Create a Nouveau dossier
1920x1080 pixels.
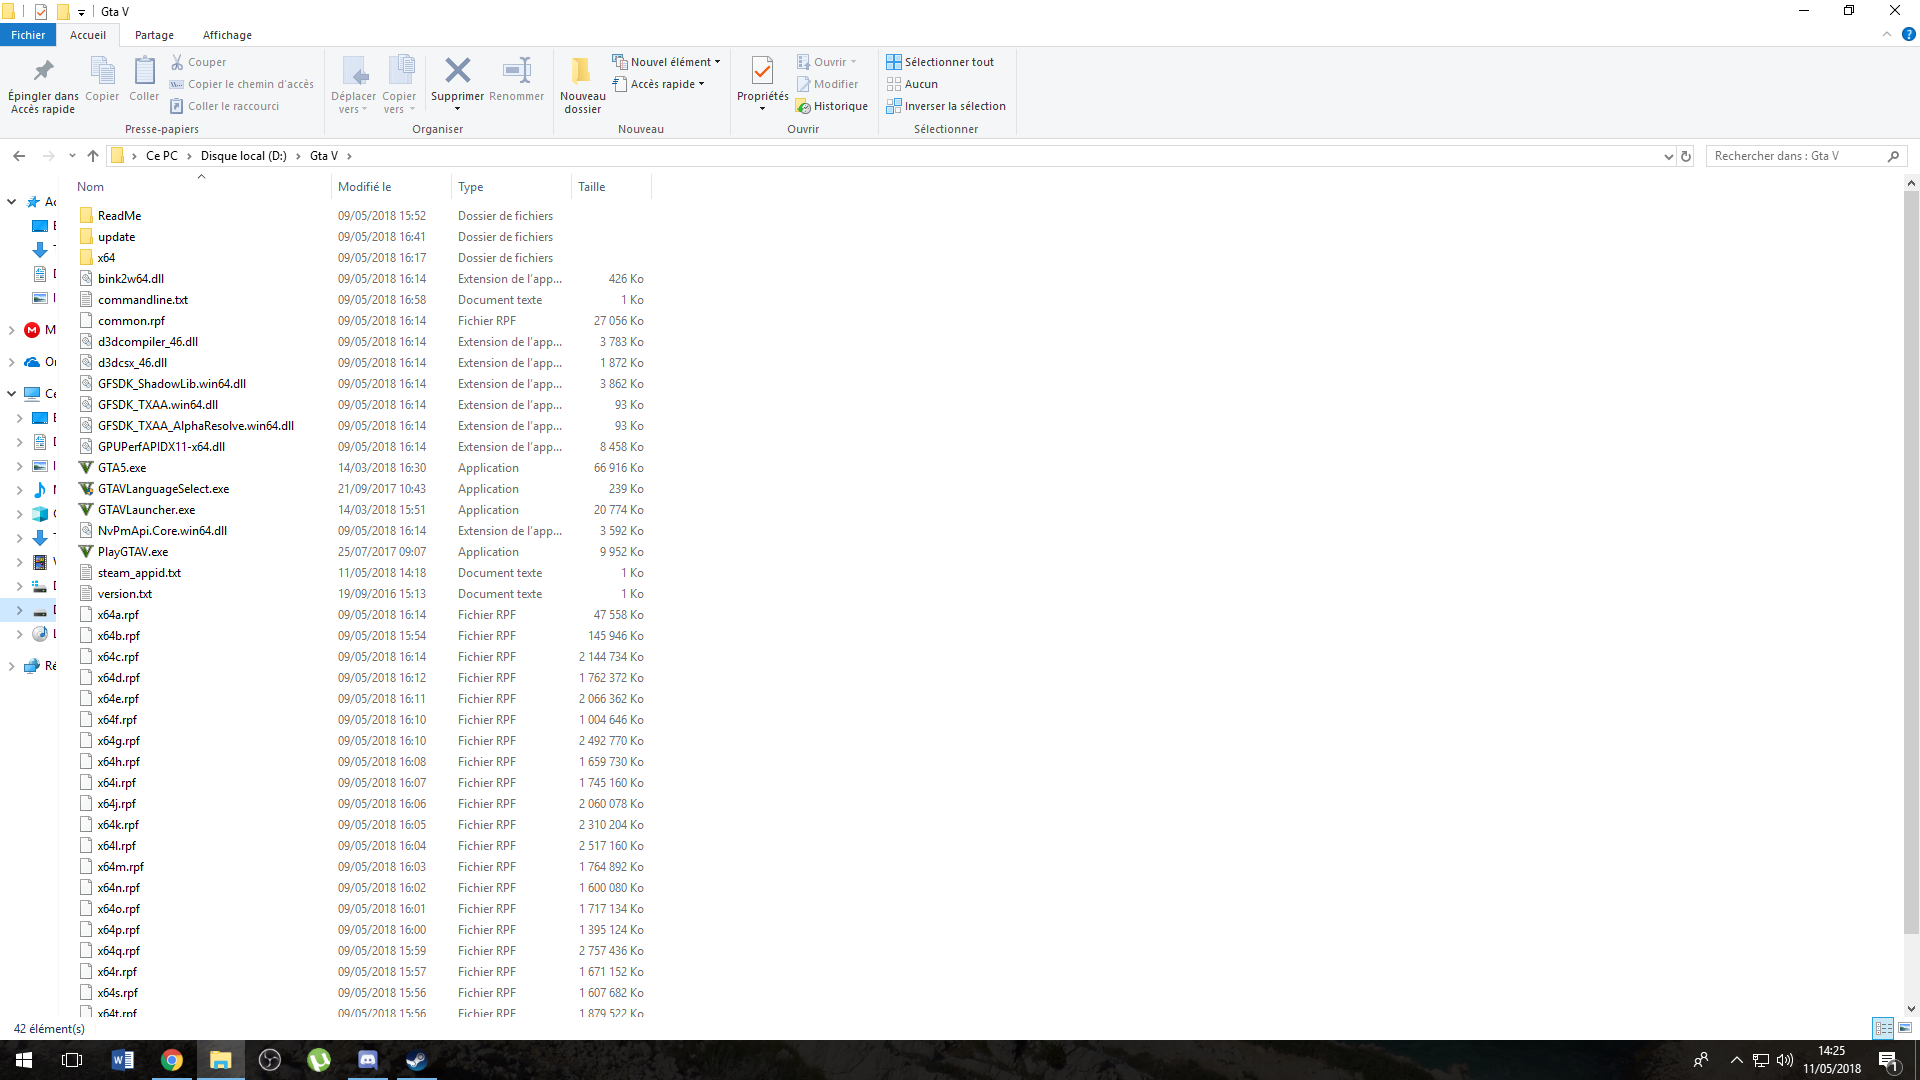coord(582,84)
